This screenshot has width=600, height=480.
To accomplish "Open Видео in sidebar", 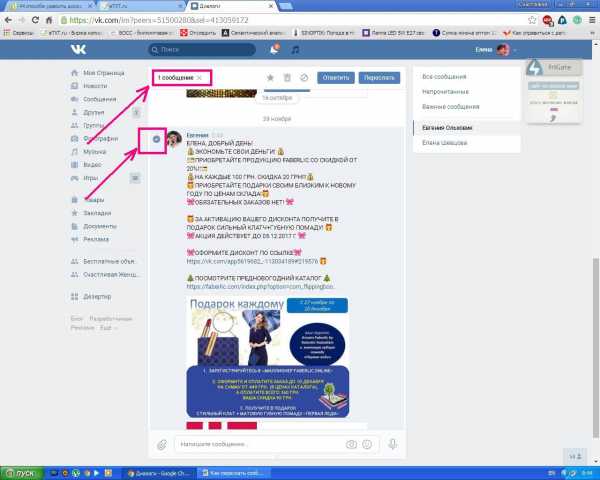I will [86, 165].
